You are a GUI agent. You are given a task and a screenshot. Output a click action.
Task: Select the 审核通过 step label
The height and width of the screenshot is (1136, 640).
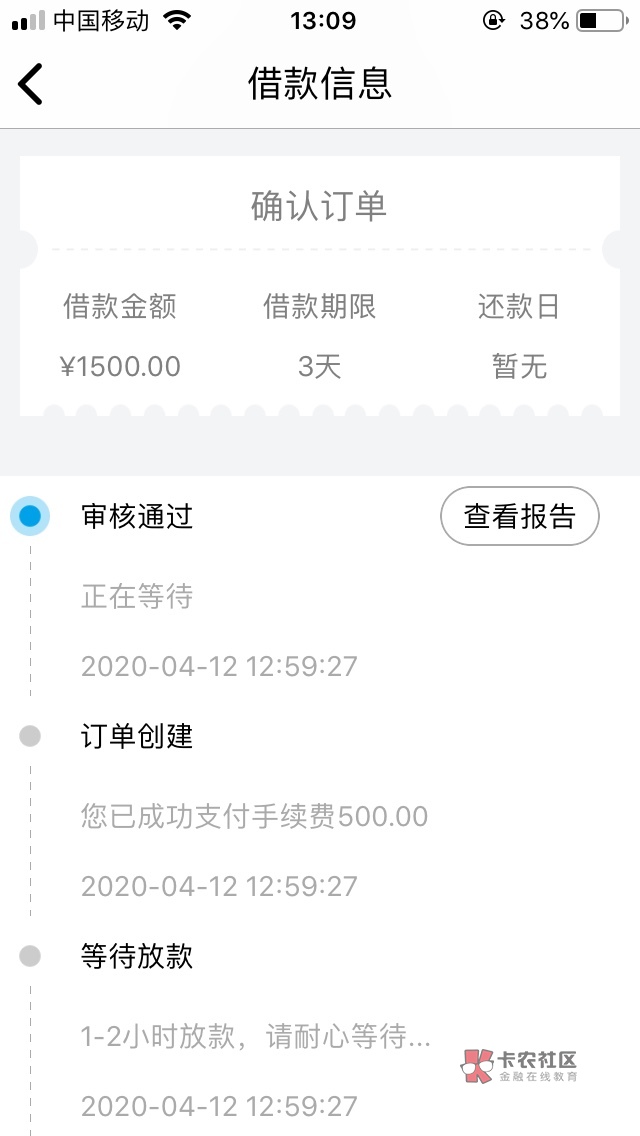click(137, 517)
